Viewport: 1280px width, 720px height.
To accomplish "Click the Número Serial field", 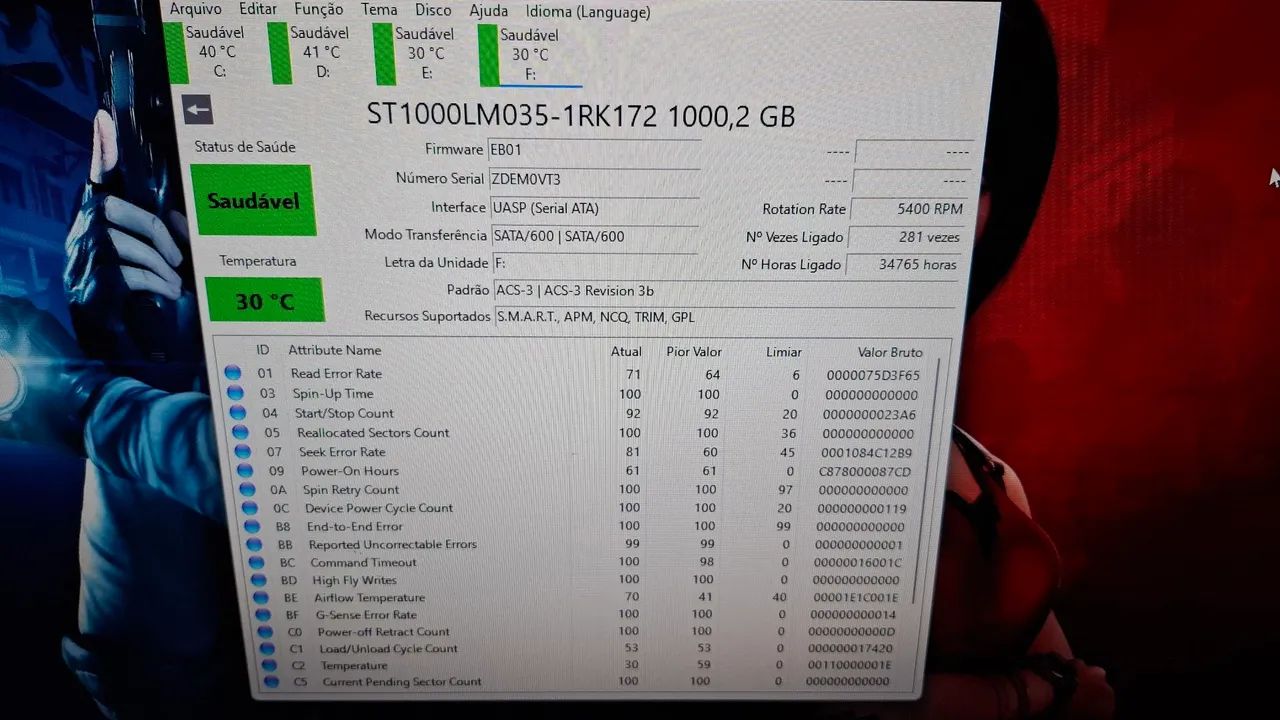I will click(x=594, y=179).
